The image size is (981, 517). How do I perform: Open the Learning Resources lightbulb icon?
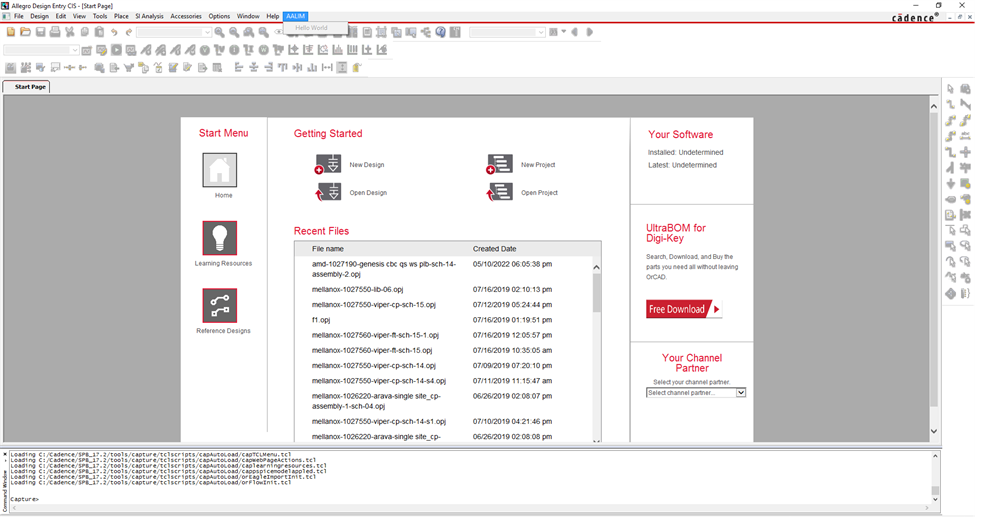pos(219,238)
